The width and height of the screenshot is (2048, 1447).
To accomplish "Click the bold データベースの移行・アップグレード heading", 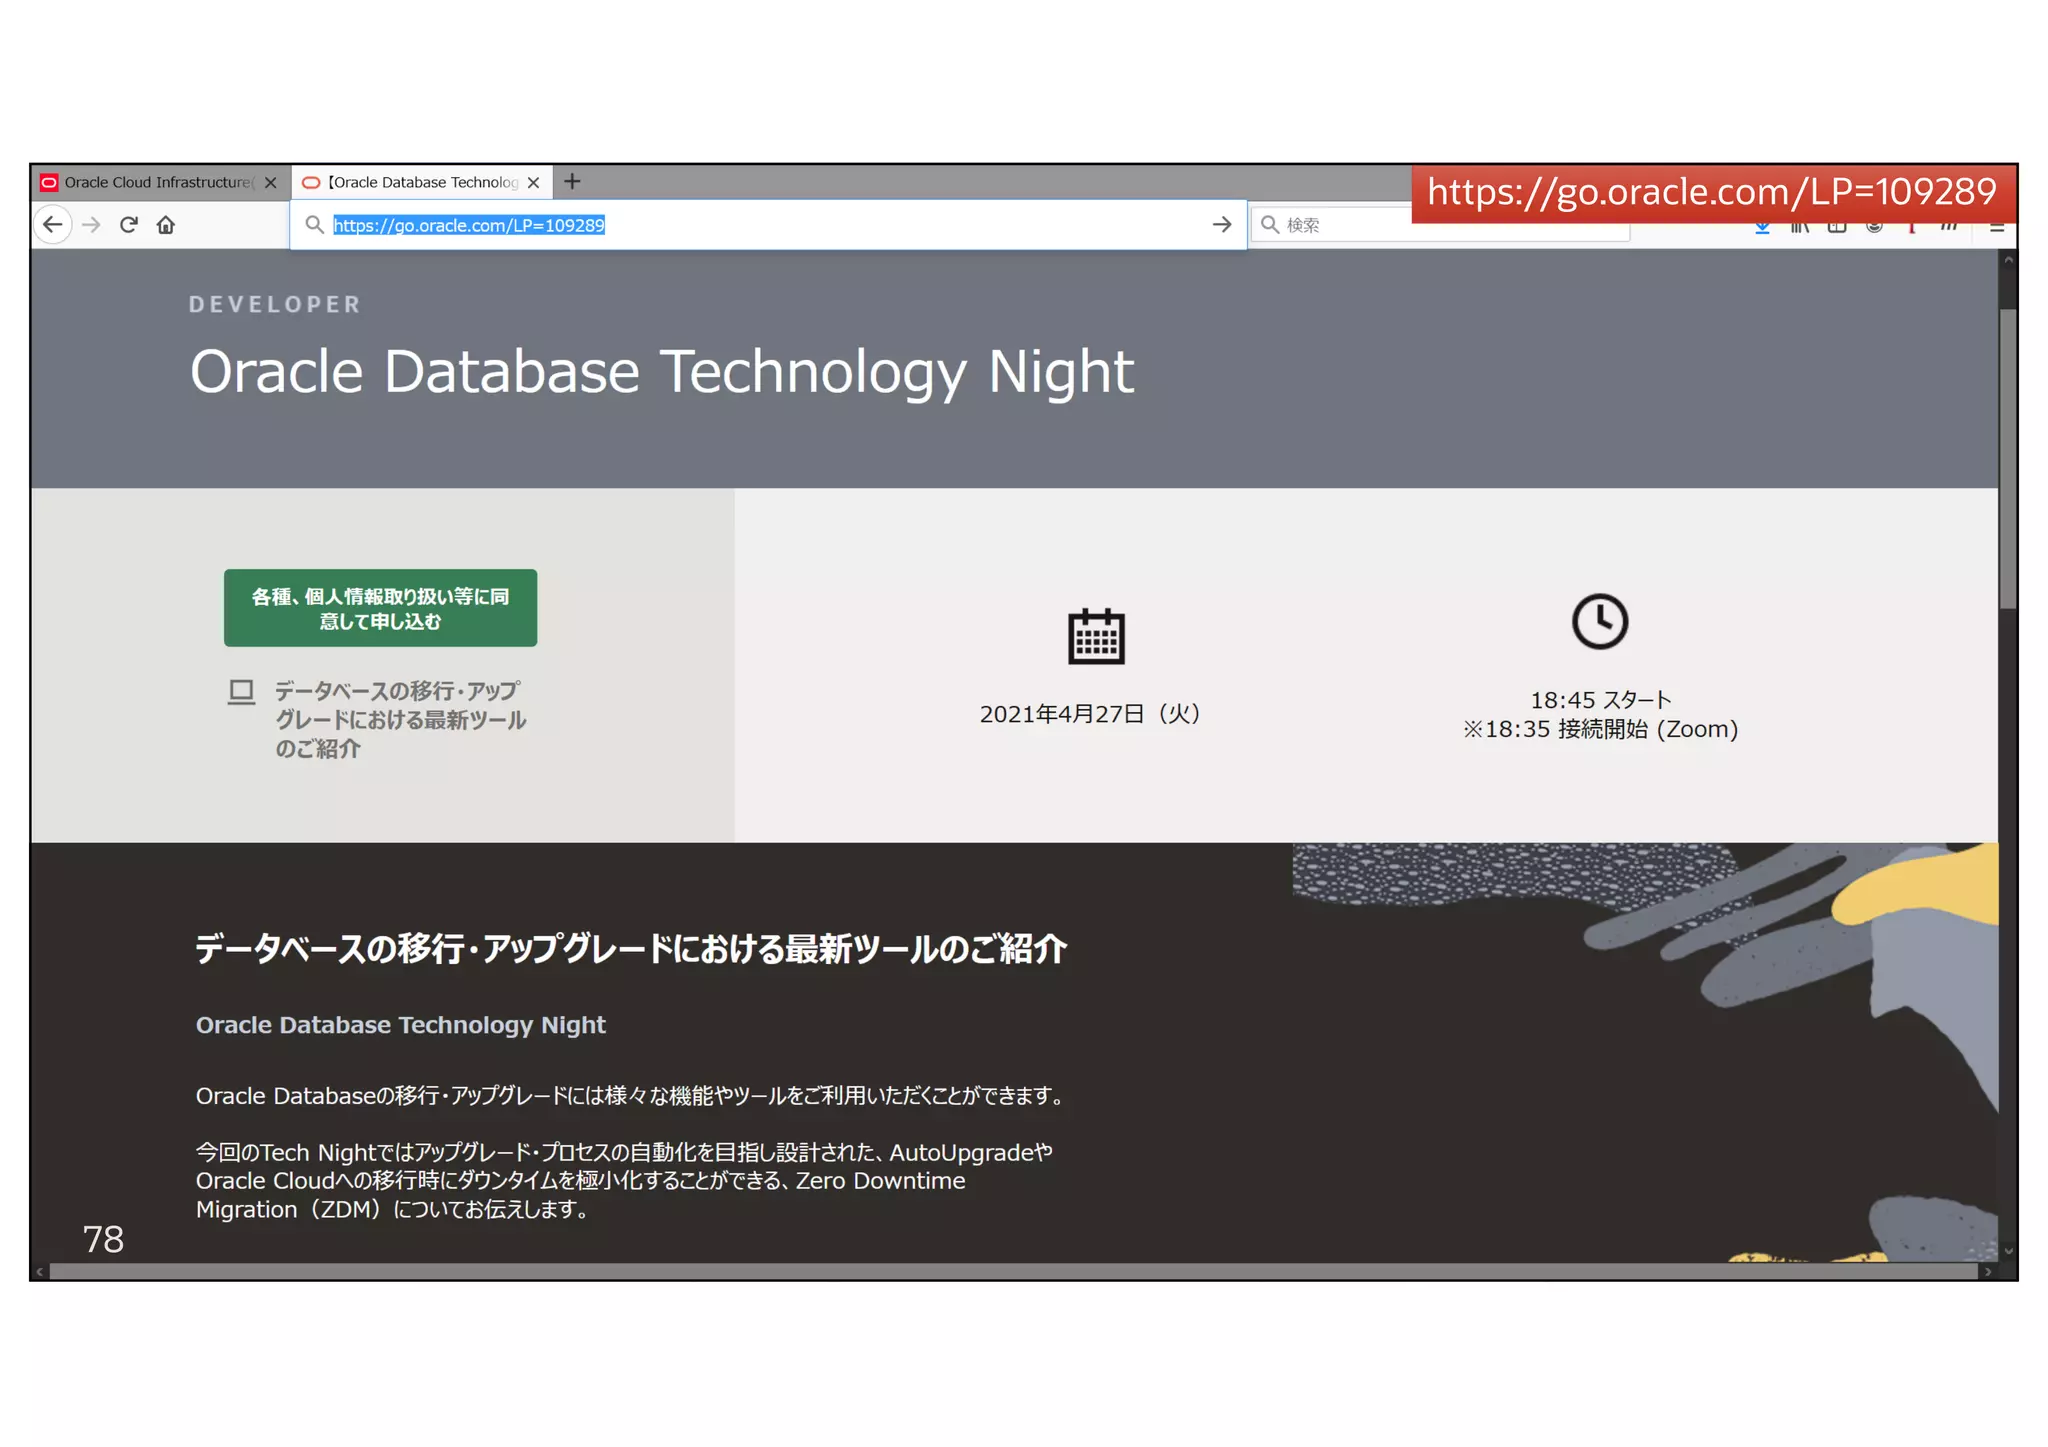I will click(x=631, y=948).
